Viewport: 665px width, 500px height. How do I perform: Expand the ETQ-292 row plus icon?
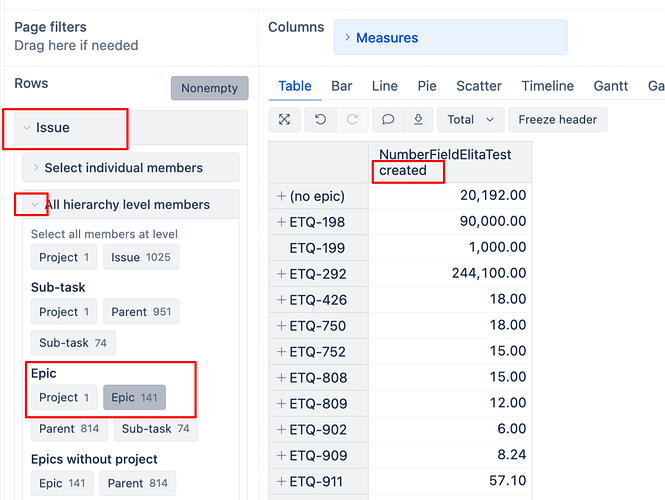coord(281,273)
